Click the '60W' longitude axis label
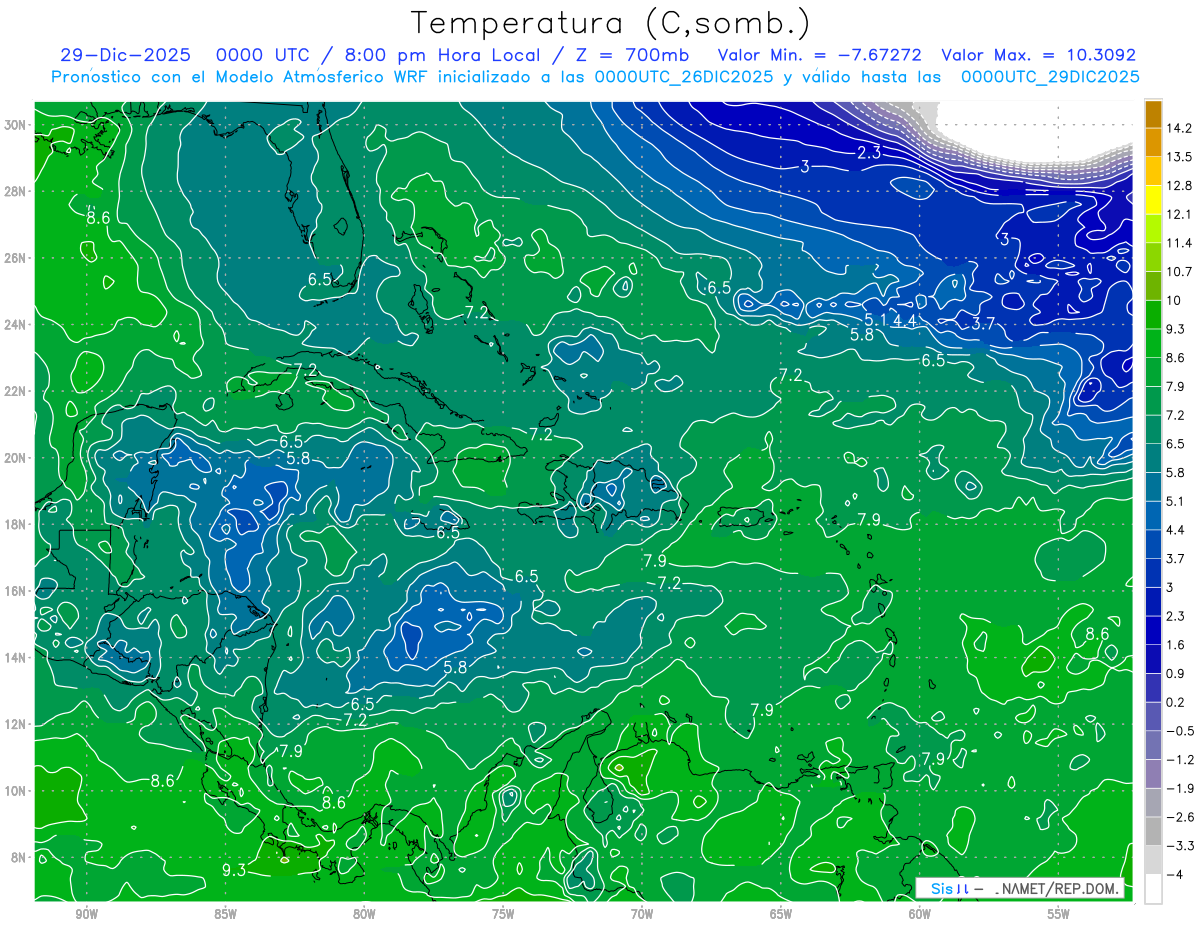The width and height of the screenshot is (1200, 927). pyautogui.click(x=920, y=913)
